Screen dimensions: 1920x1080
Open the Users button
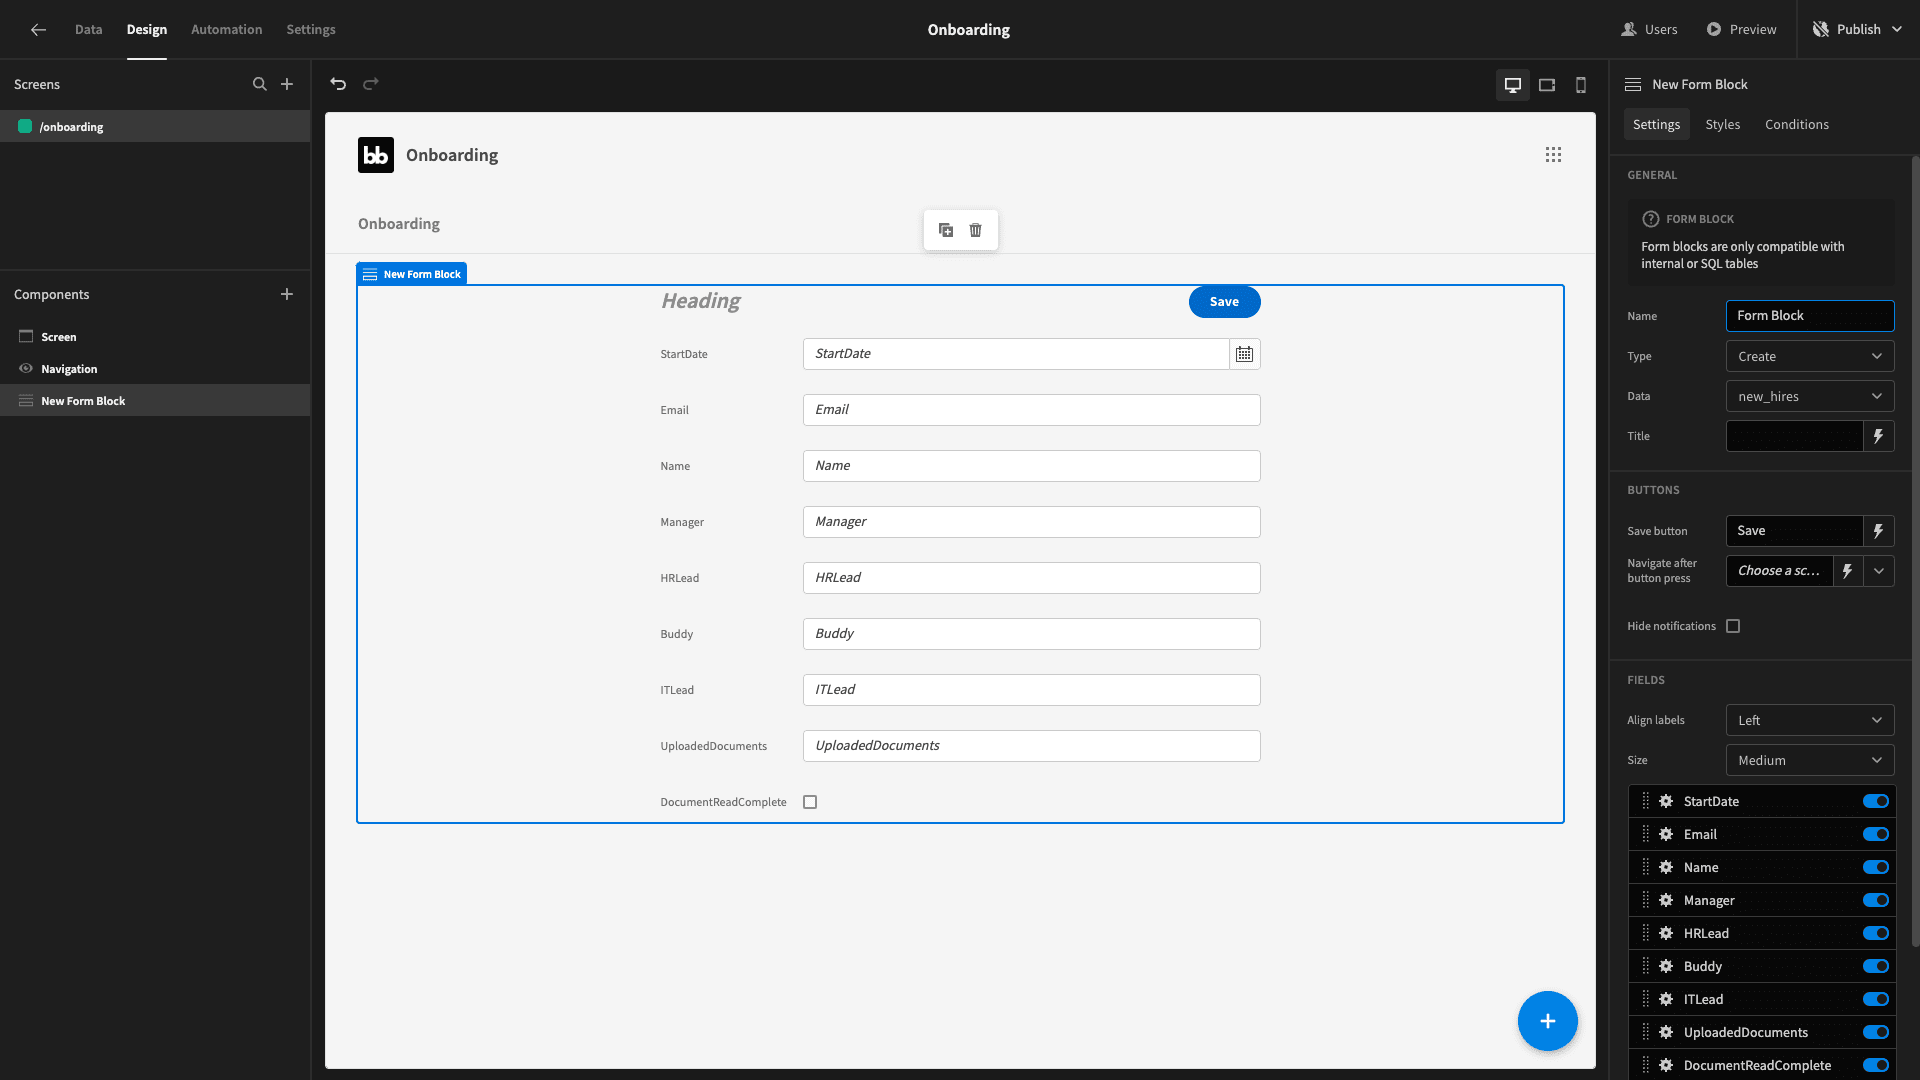[1649, 30]
